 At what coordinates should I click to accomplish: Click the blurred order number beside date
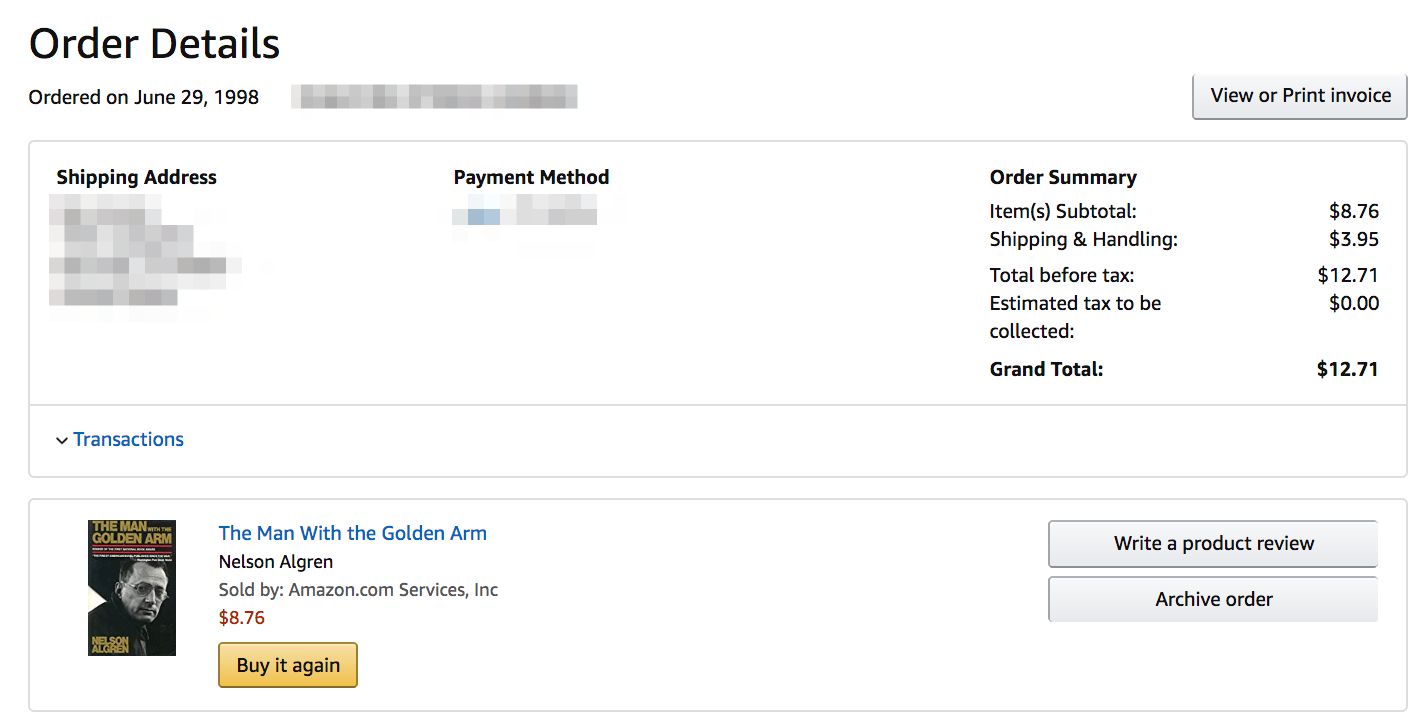coord(434,97)
